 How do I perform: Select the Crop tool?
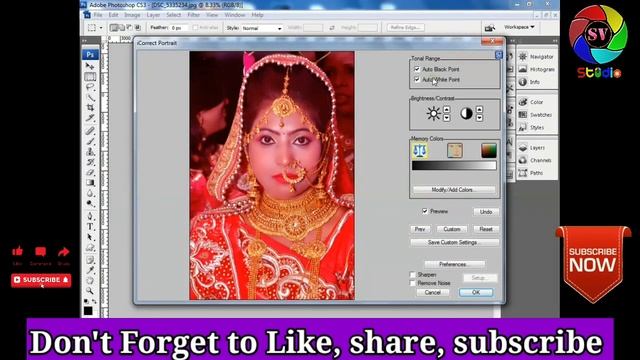(90, 108)
